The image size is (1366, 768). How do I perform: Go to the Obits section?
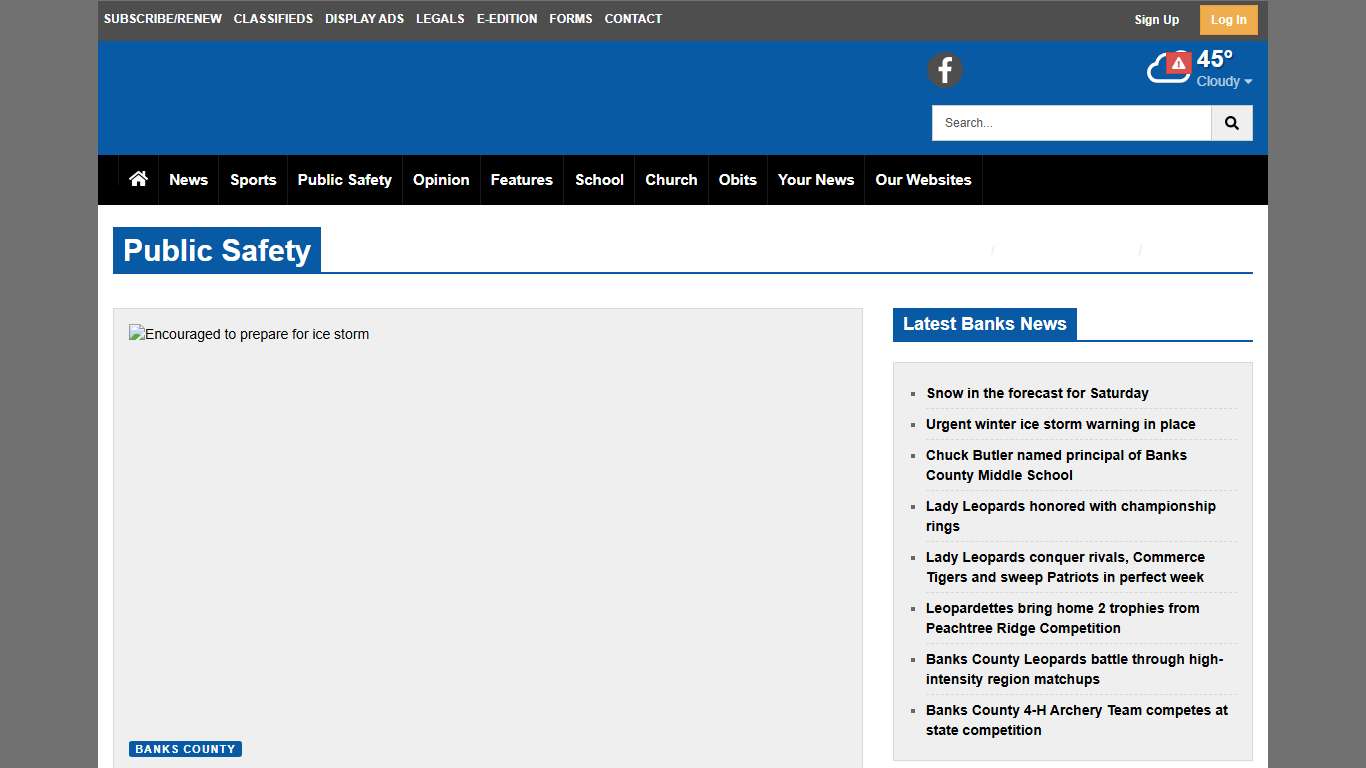pos(737,180)
